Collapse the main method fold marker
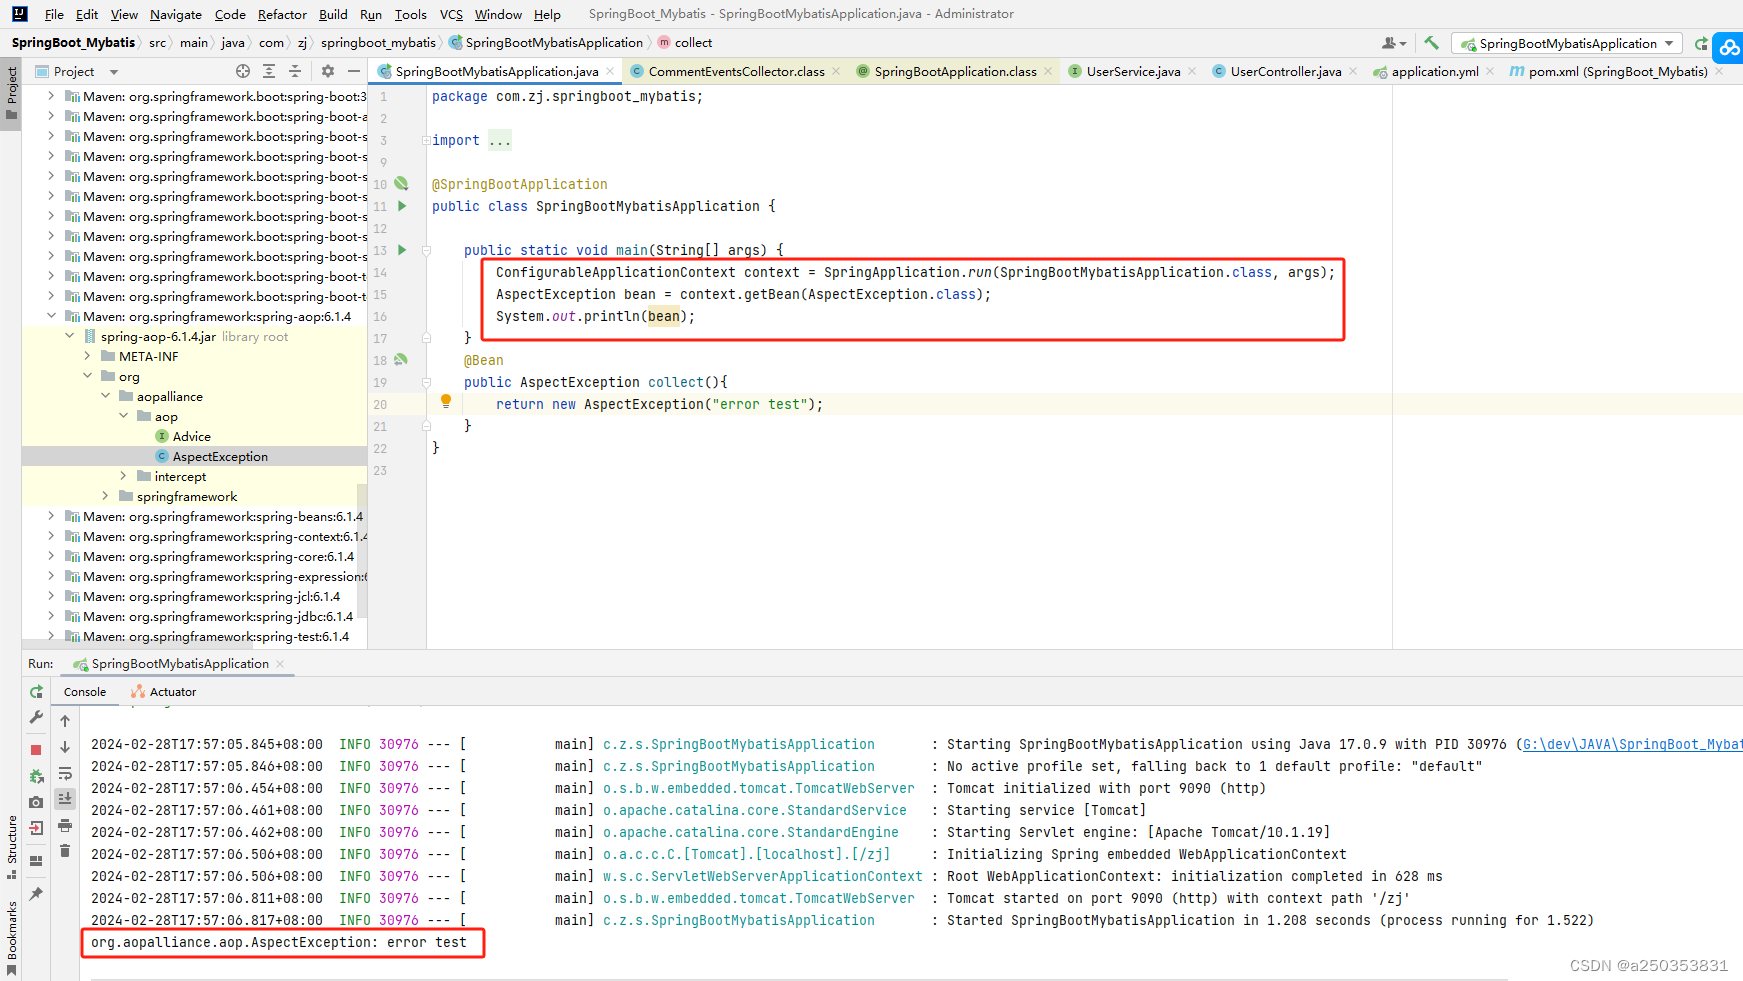Viewport: 1743px width, 981px height. [x=426, y=250]
